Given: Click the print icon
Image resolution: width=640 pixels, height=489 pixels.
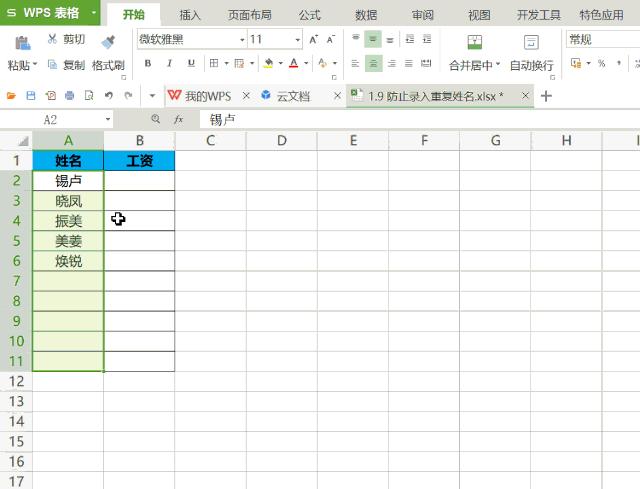Looking at the screenshot, I should (x=70, y=96).
